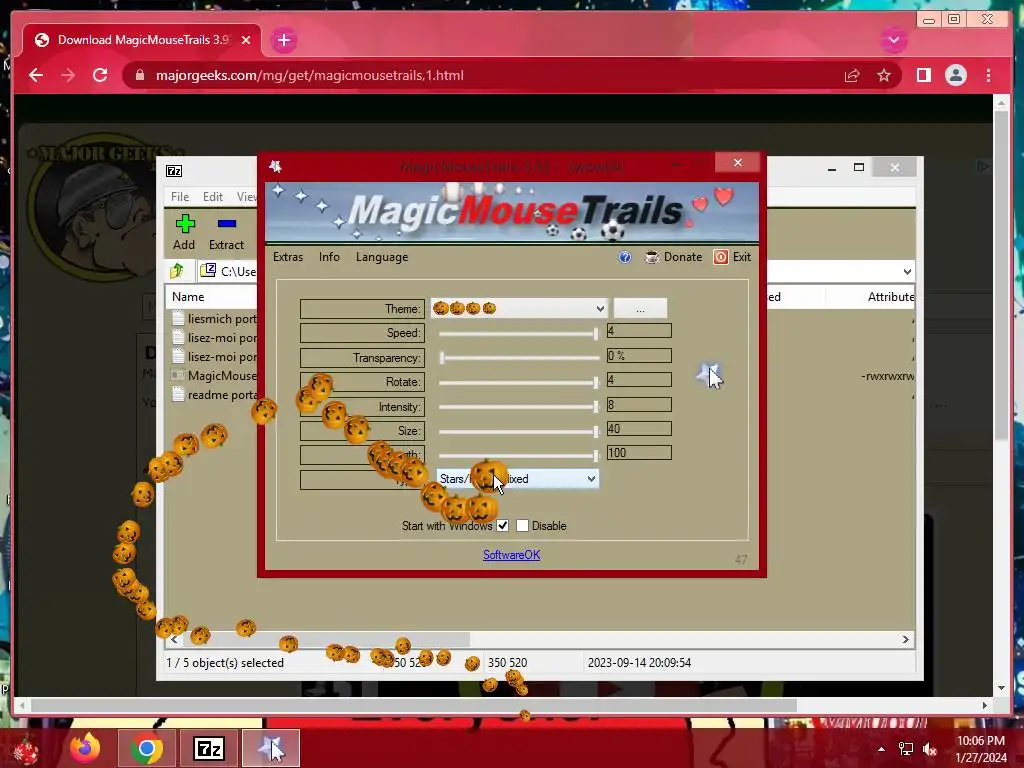Screen dimensions: 1024x768
Task: Click the Attributes column header in 7-Zip
Action: (890, 296)
